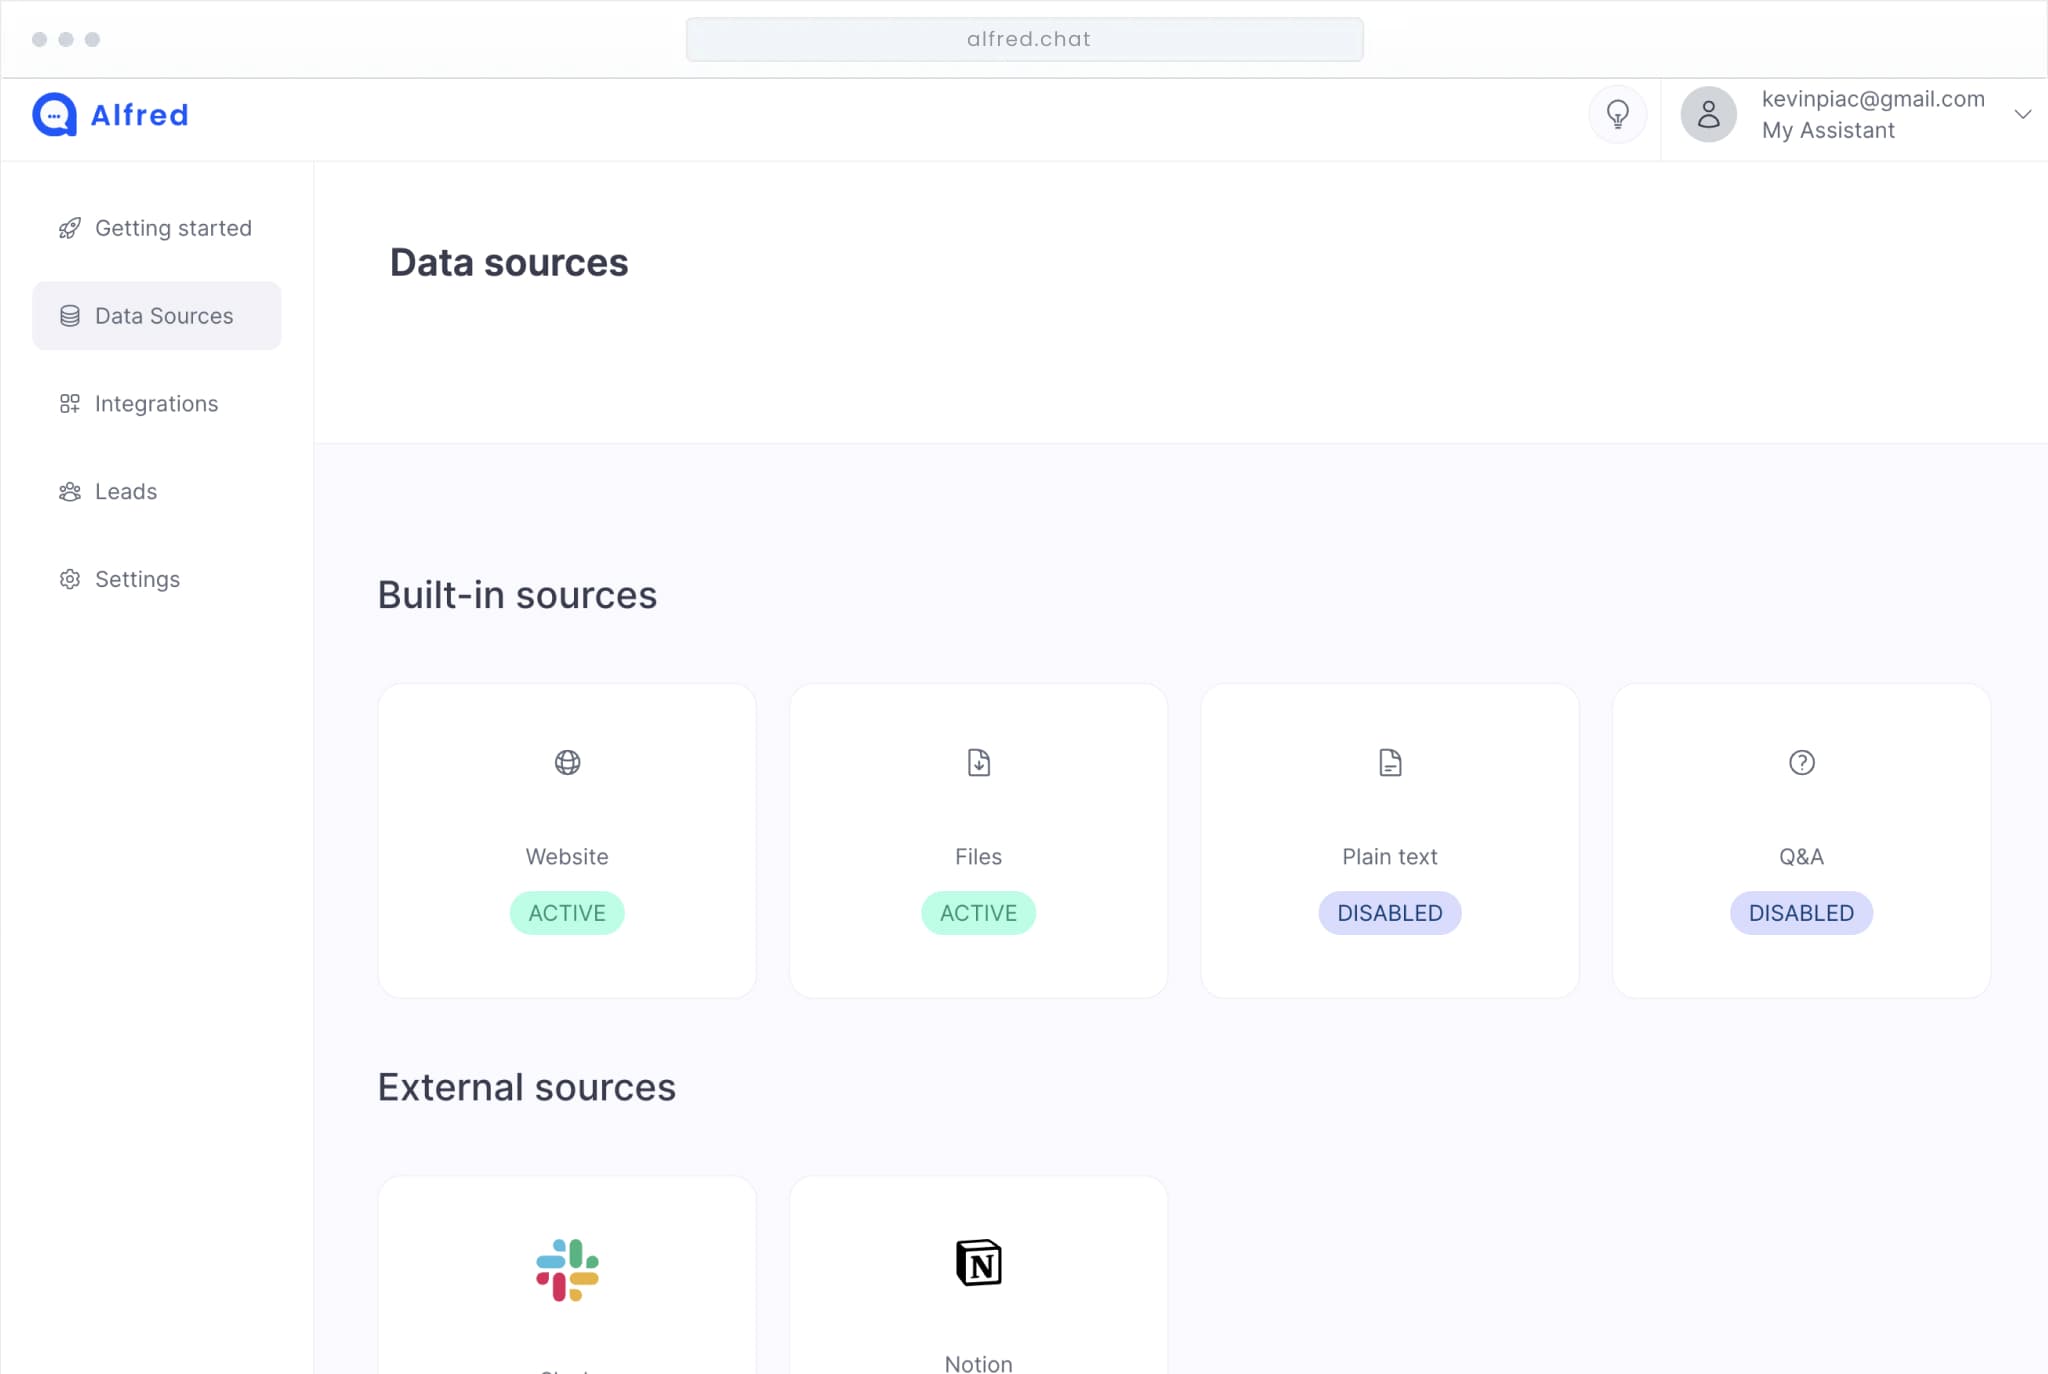Open the Leads sidebar item
The image size is (2048, 1374).
(126, 491)
